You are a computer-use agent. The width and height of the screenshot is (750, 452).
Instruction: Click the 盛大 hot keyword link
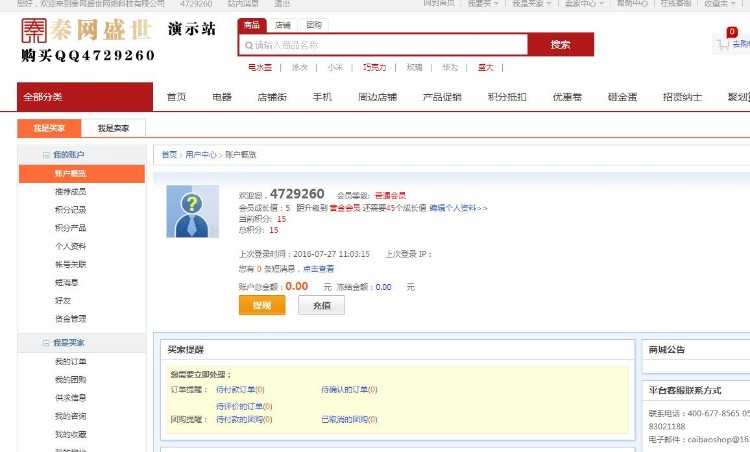(485, 67)
